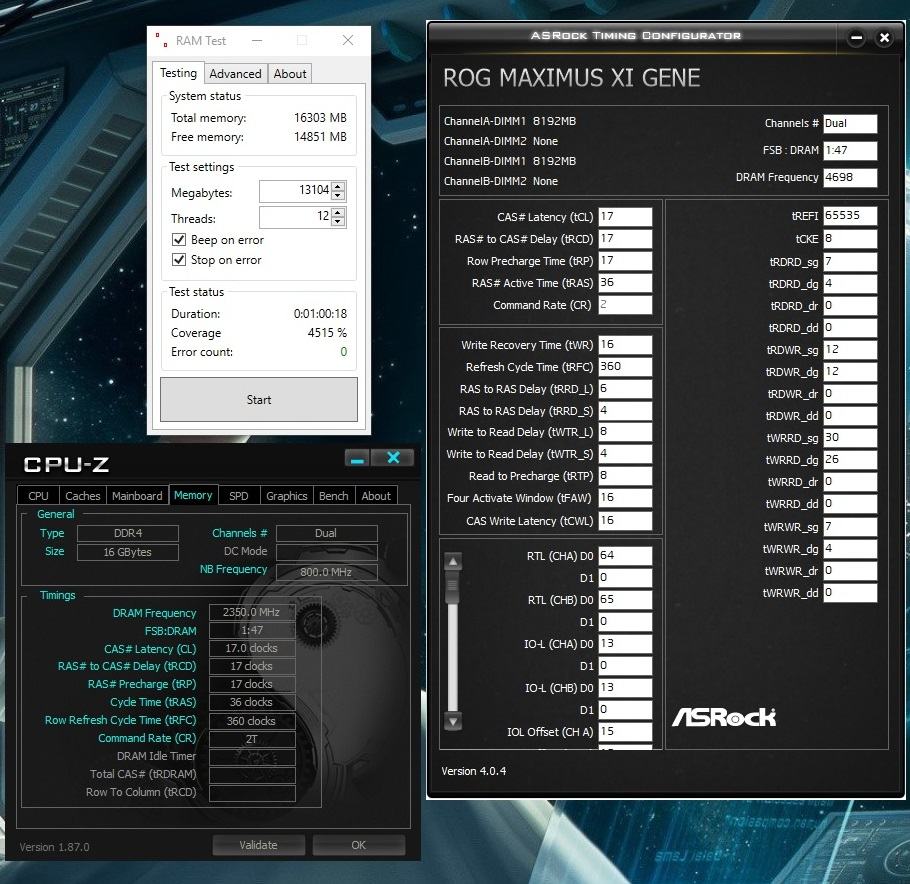
Task: Open the Bench tab in CPU-Z
Action: pos(334,496)
